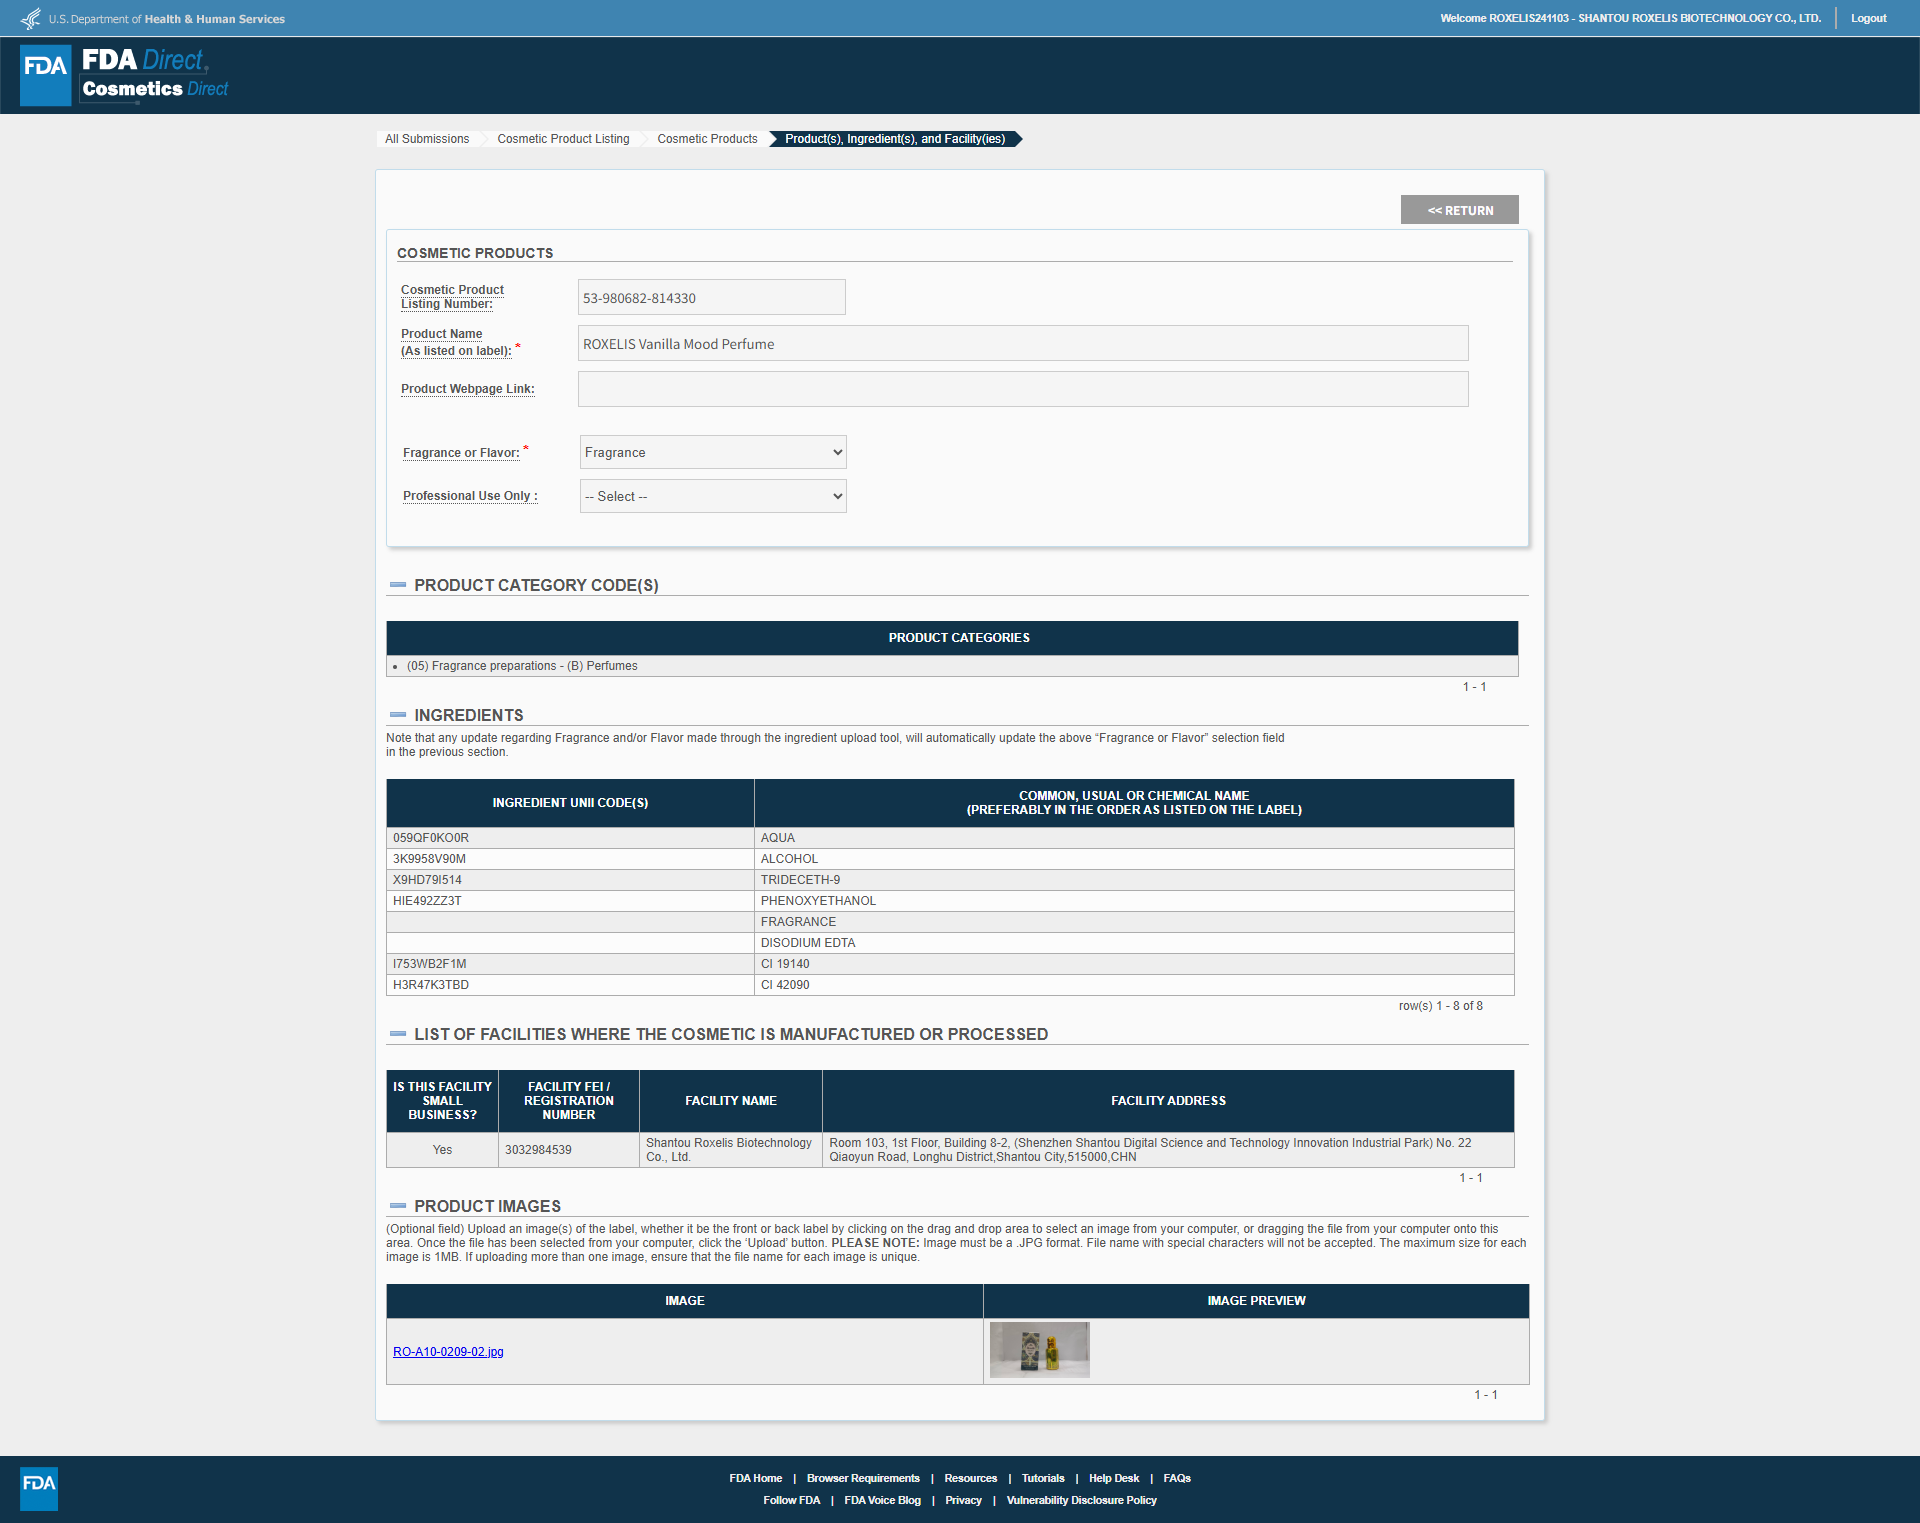Click the Facility Name column header
The image size is (1920, 1523).
pos(731,1101)
